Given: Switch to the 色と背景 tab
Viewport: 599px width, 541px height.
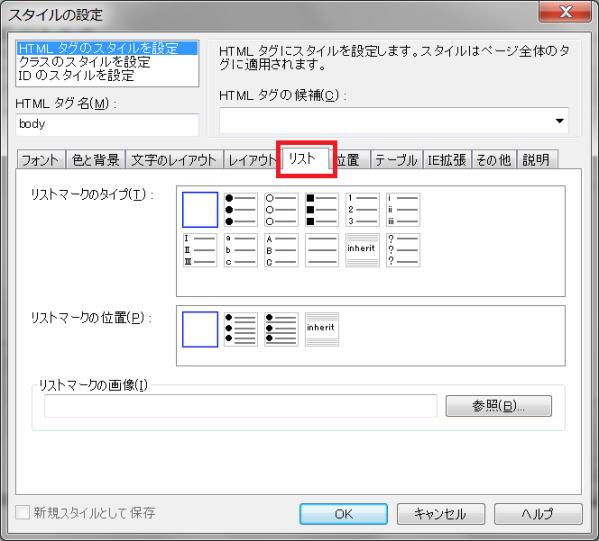Looking at the screenshot, I should point(96,160).
